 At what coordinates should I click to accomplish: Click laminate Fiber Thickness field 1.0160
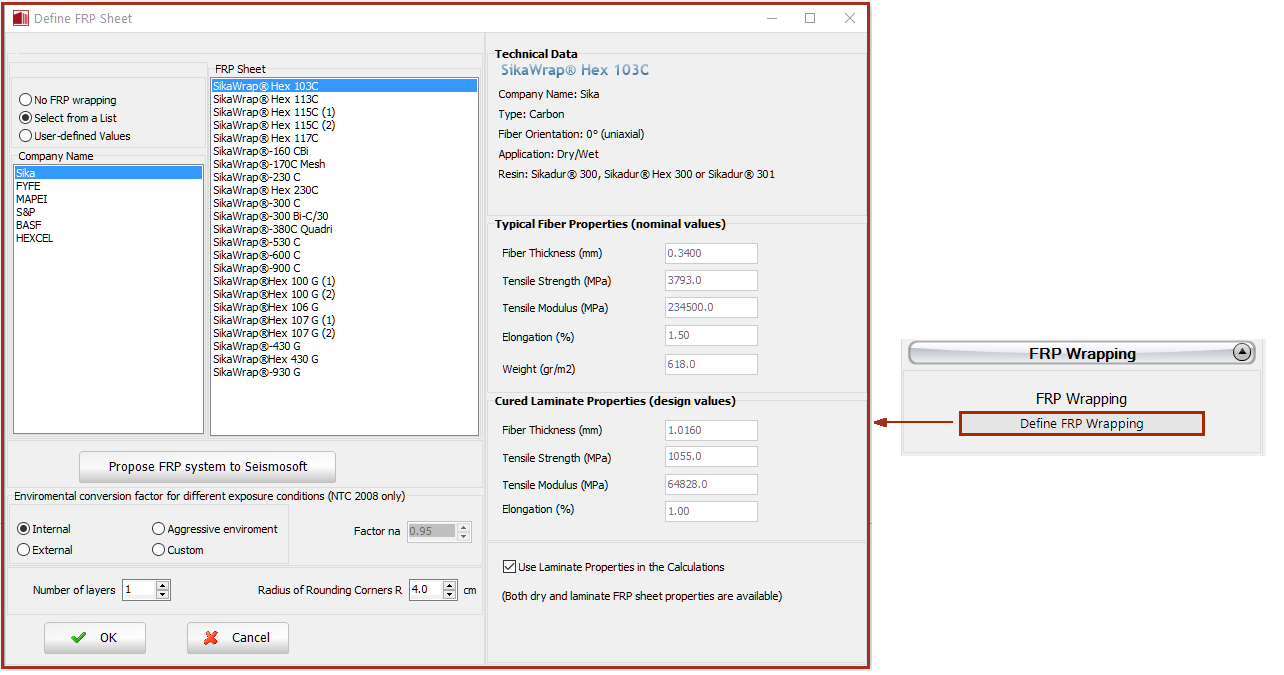(711, 430)
